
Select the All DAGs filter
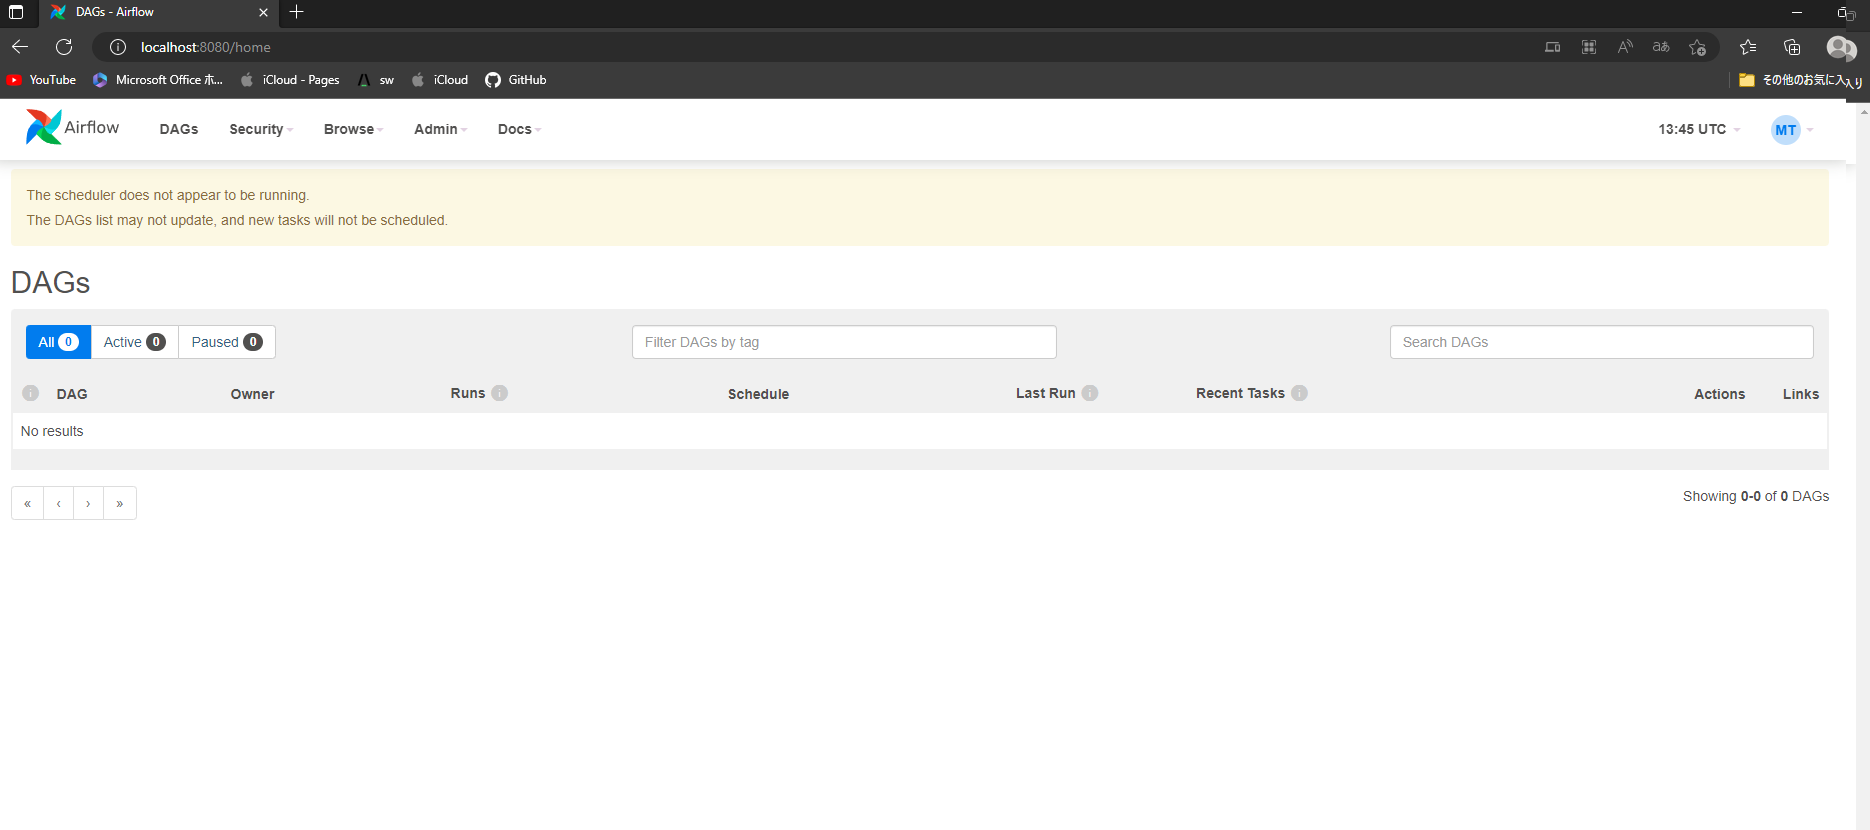pyautogui.click(x=58, y=342)
